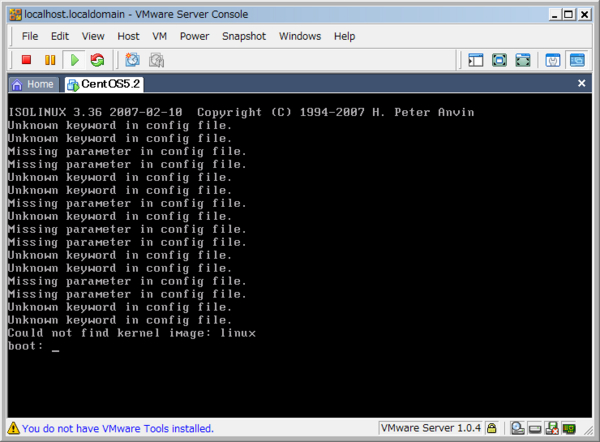600x442 pixels.
Task: Take a snapshot of the virtual machine
Action: click(x=132, y=60)
